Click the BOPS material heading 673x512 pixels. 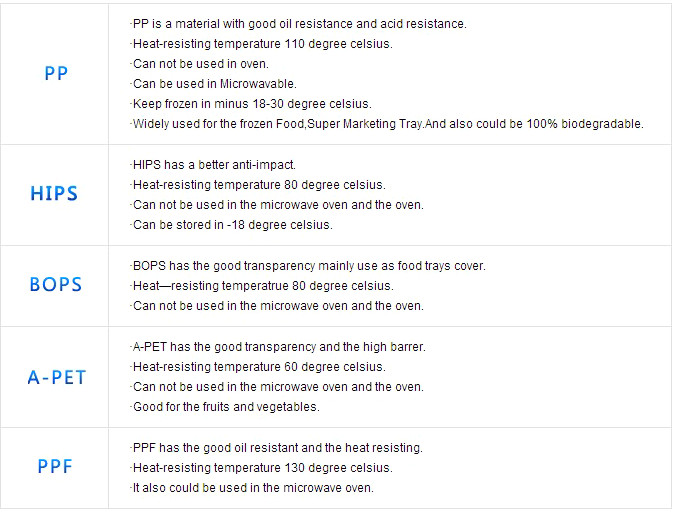[x=55, y=285]
